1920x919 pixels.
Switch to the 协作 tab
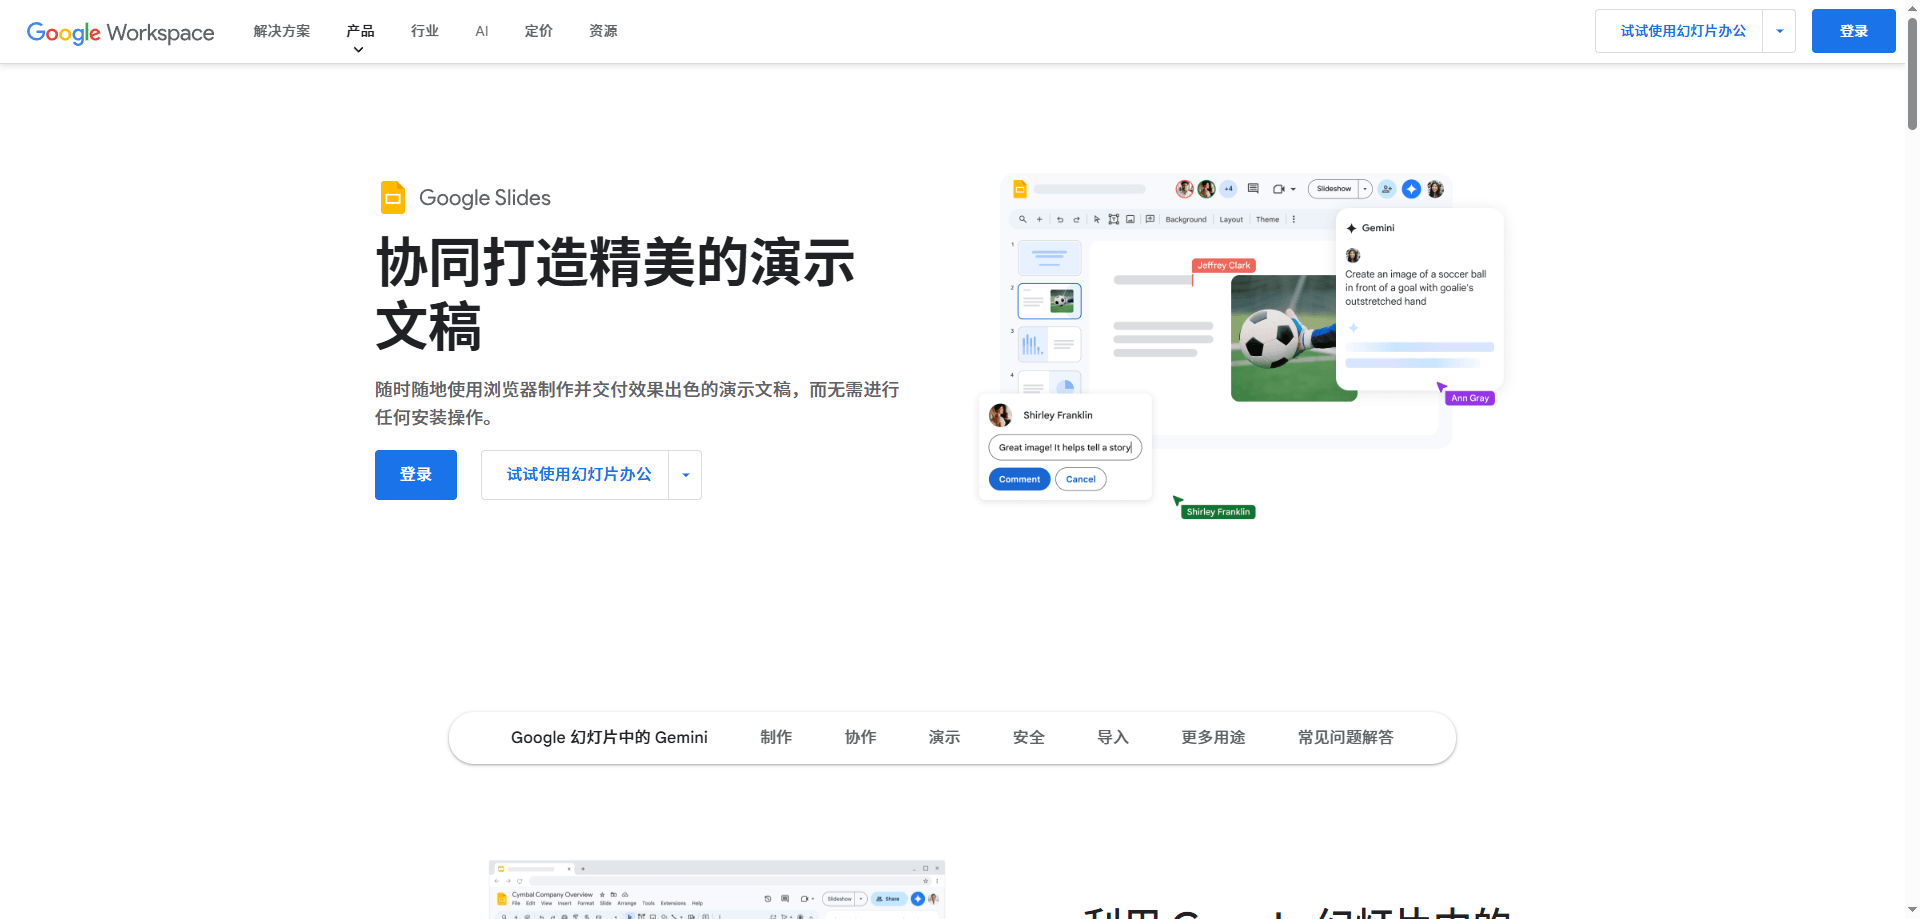click(x=860, y=737)
